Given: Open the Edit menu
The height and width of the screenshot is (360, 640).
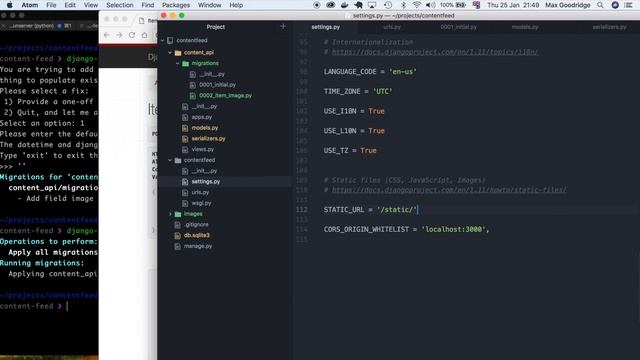Looking at the screenshot, I should pyautogui.click(x=70, y=5).
